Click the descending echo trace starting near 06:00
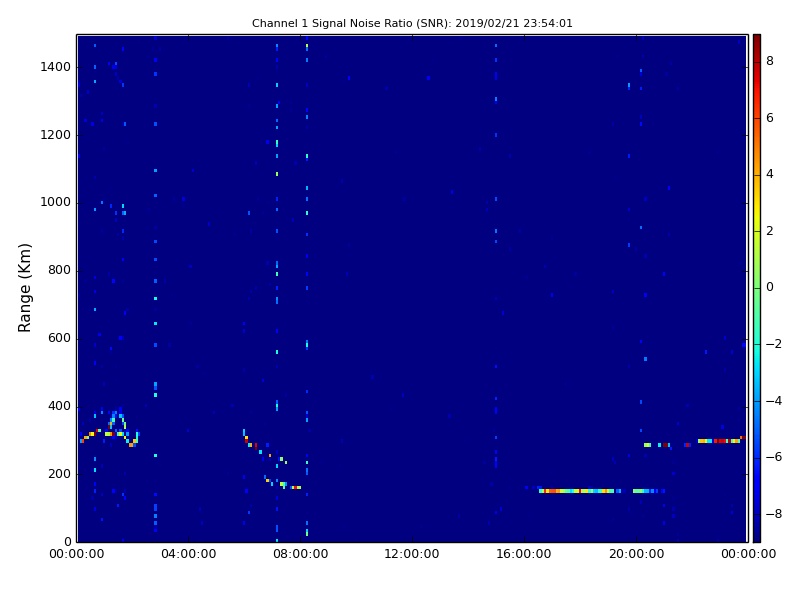The width and height of the screenshot is (800, 600). [265, 446]
